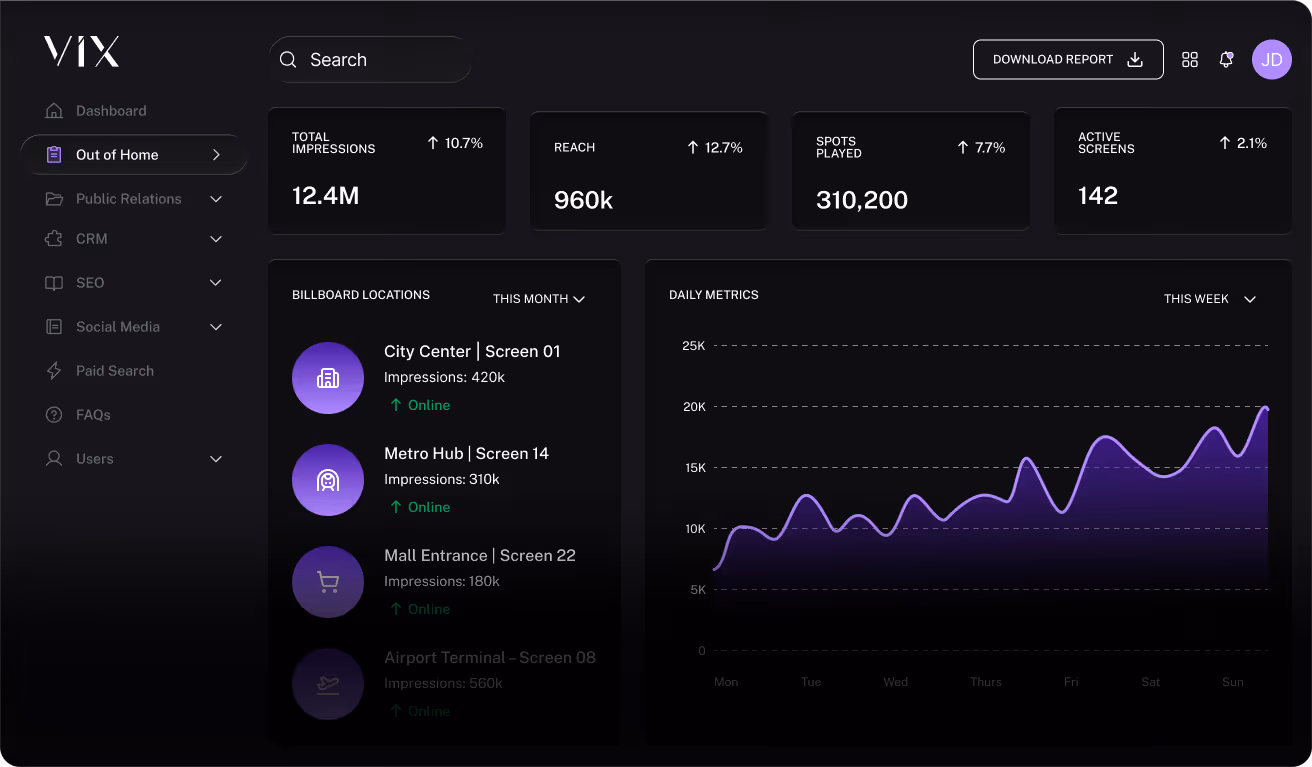Click the Sunday peak chart point
The width and height of the screenshot is (1312, 767).
coord(1266,408)
